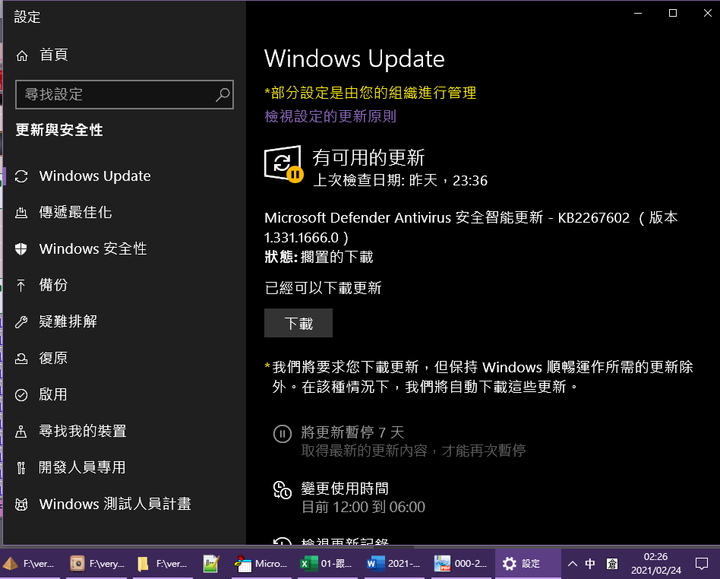Click the KB2267602 update title text
This screenshot has width=720, height=579.
point(471,227)
